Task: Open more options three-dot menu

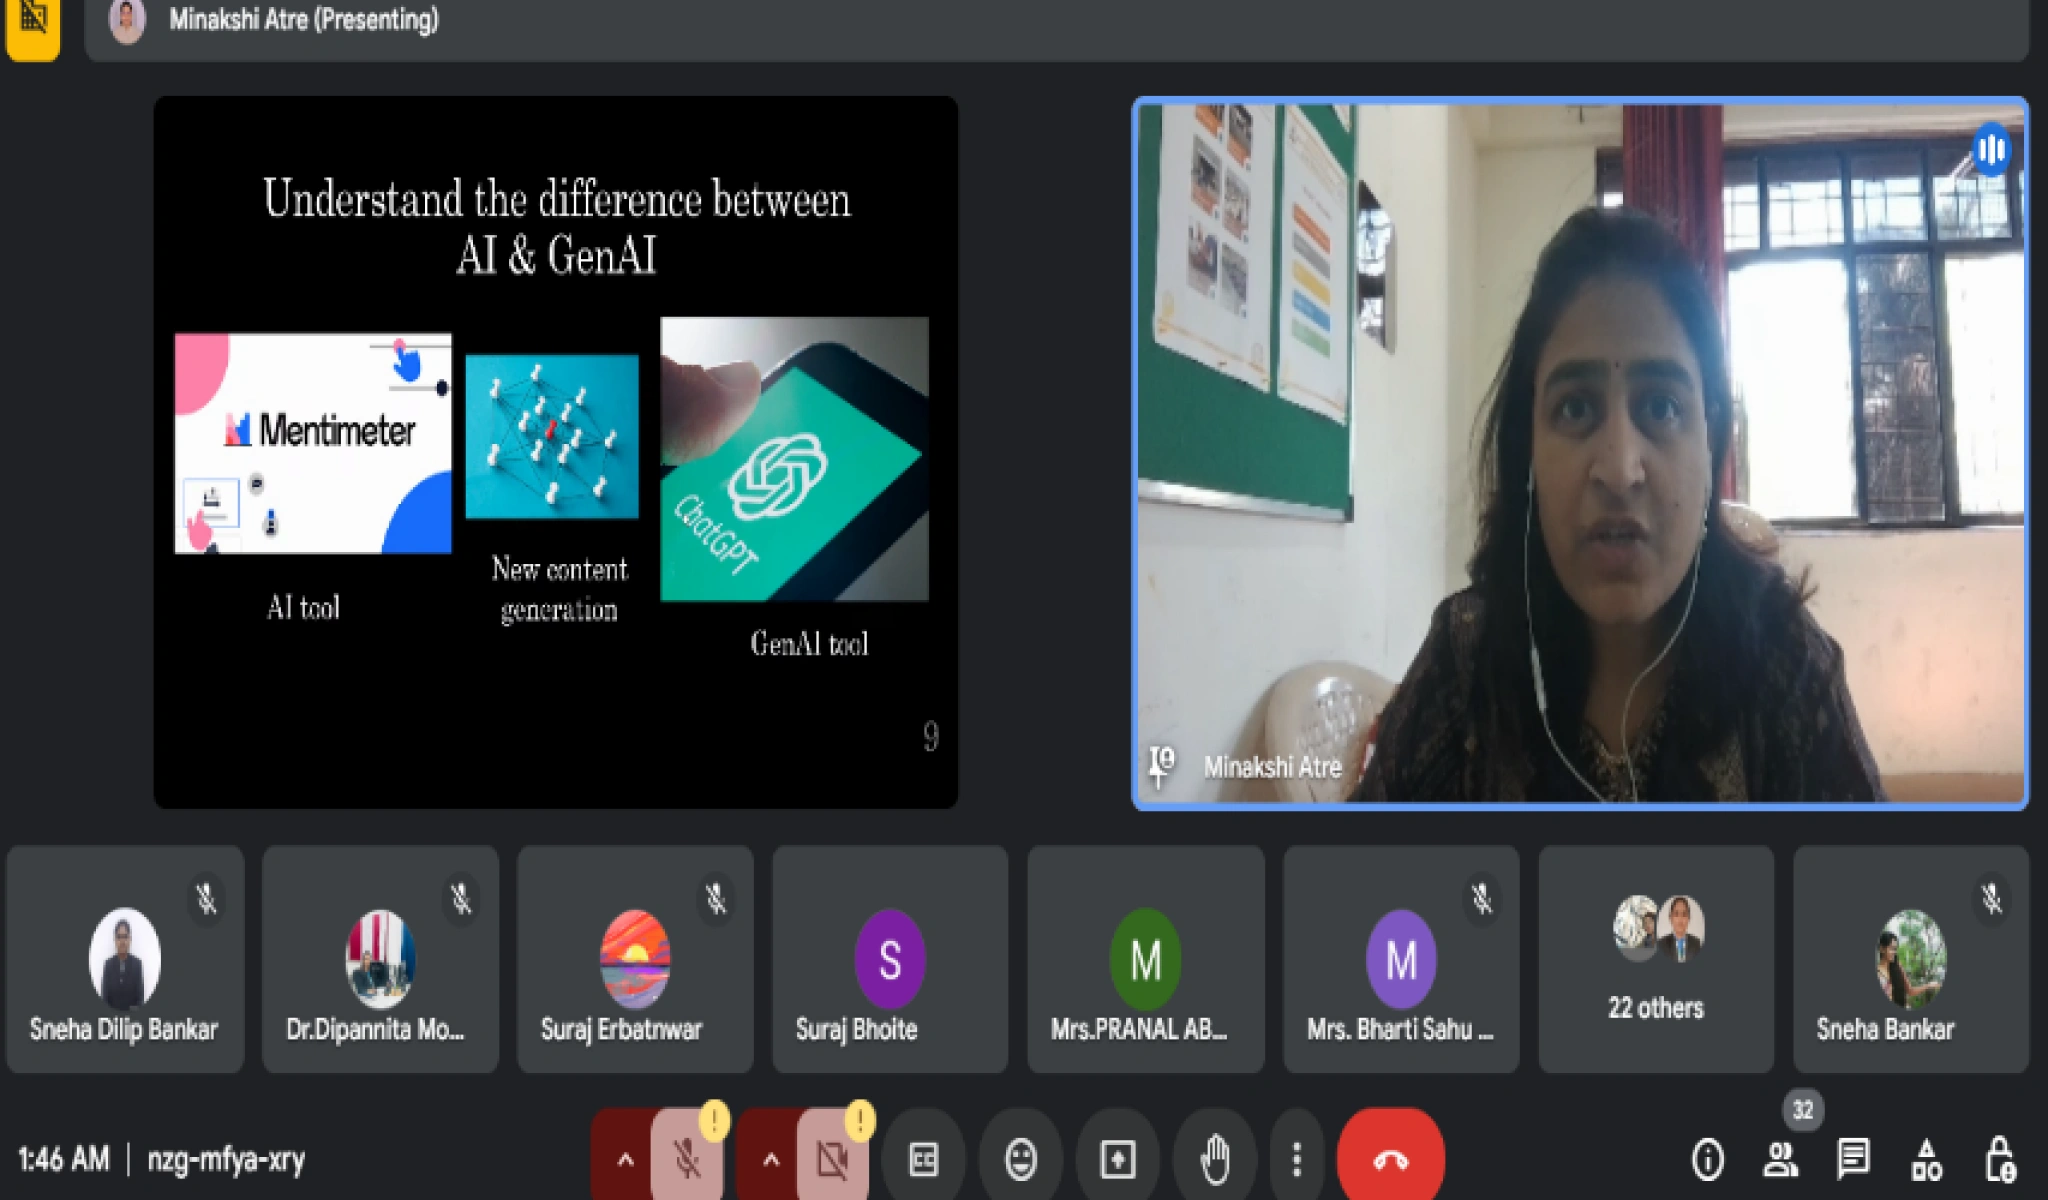Action: [1297, 1159]
